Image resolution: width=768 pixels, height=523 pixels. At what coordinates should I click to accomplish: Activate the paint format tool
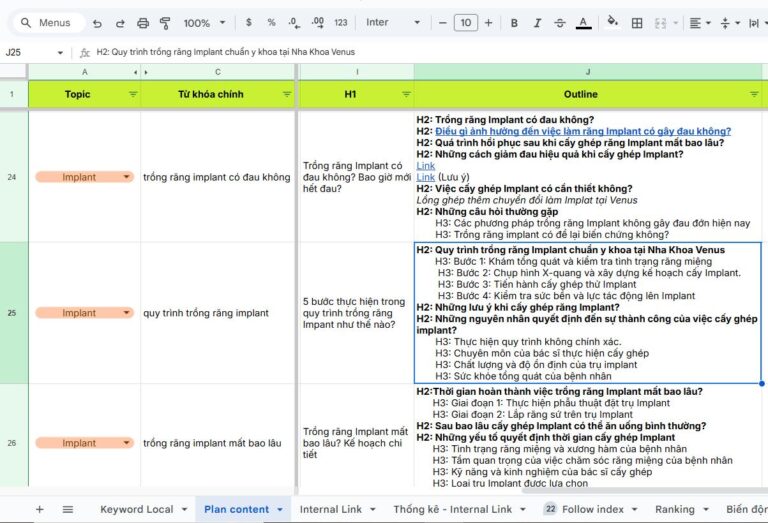pyautogui.click(x=165, y=23)
